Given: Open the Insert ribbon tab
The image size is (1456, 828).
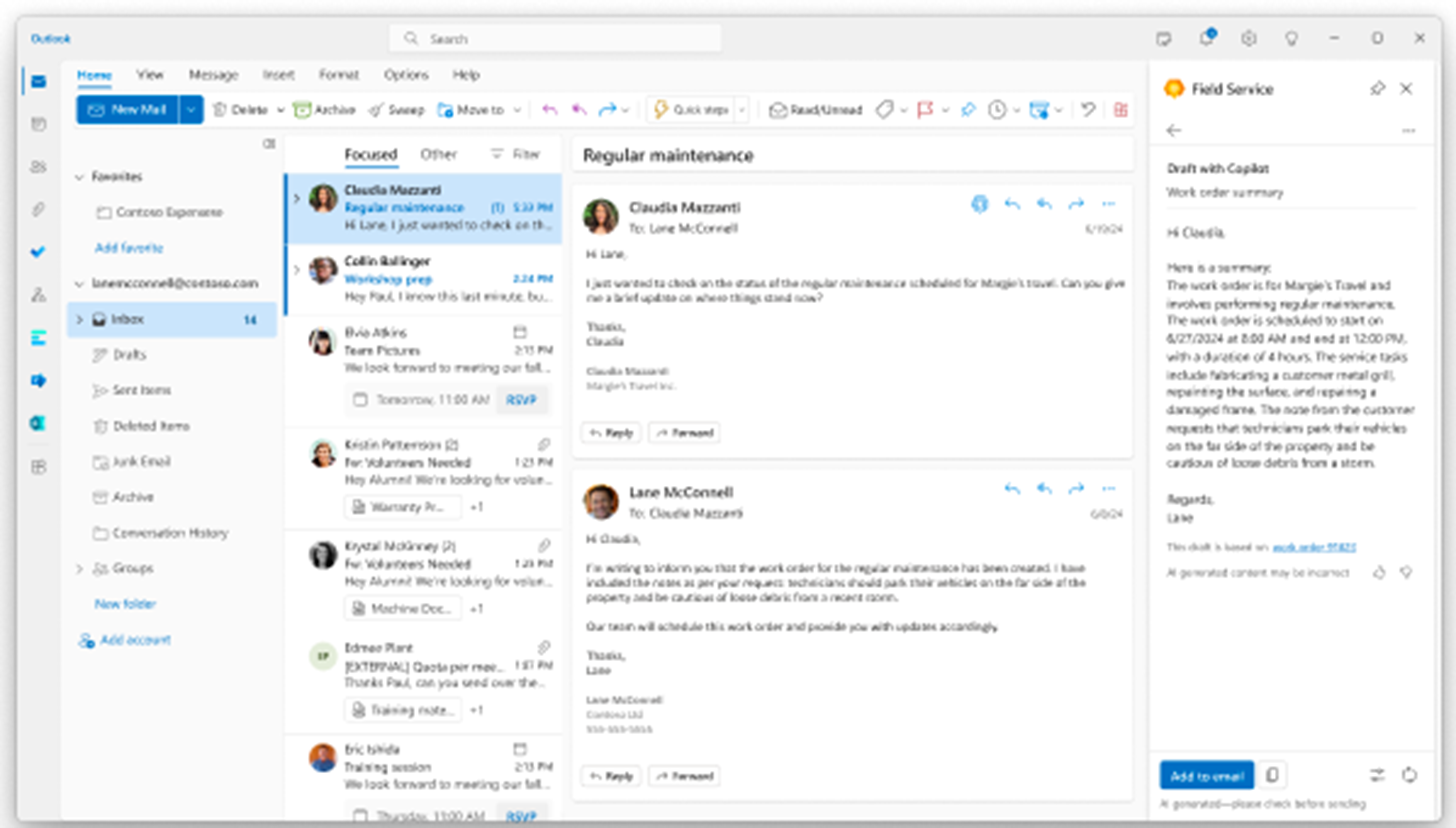Looking at the screenshot, I should tap(278, 75).
